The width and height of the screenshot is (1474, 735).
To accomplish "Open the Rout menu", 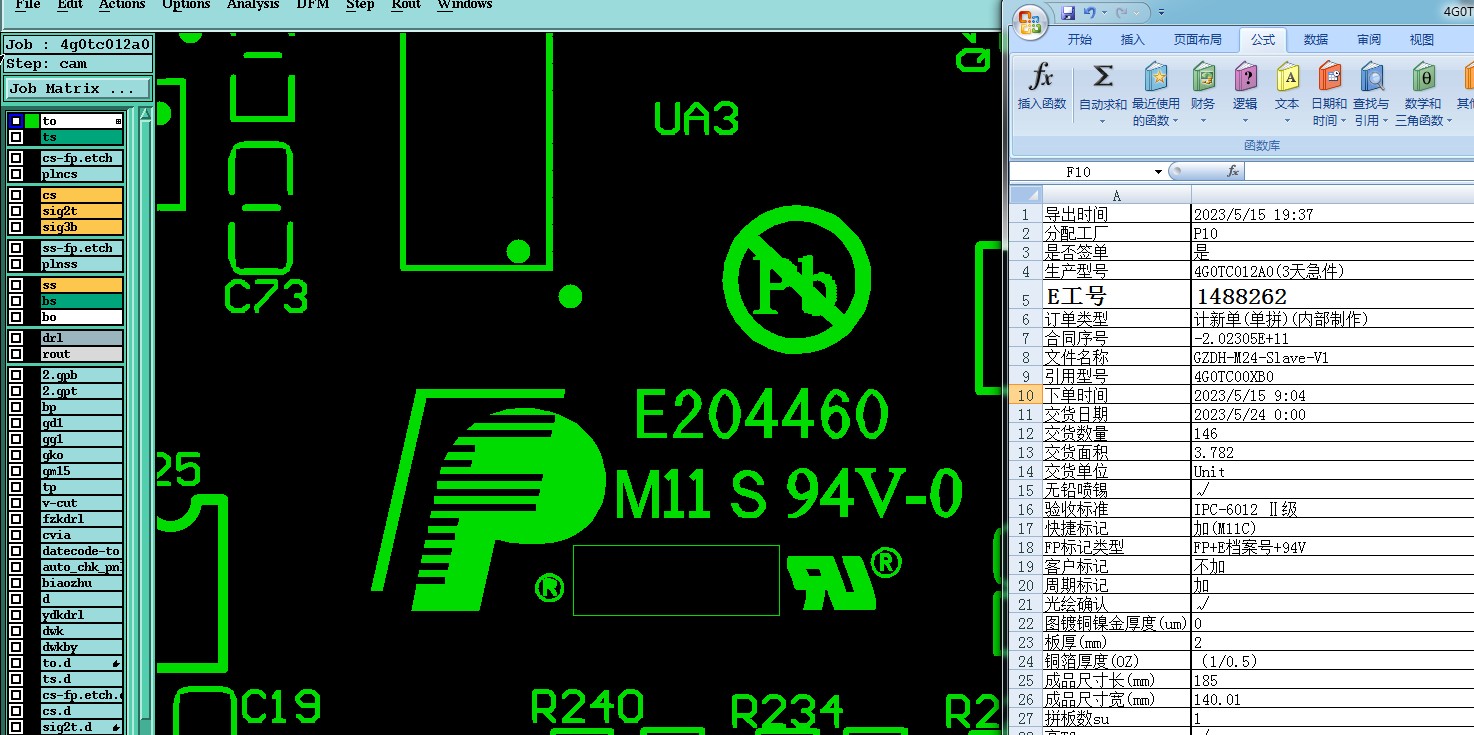I will (x=406, y=5).
